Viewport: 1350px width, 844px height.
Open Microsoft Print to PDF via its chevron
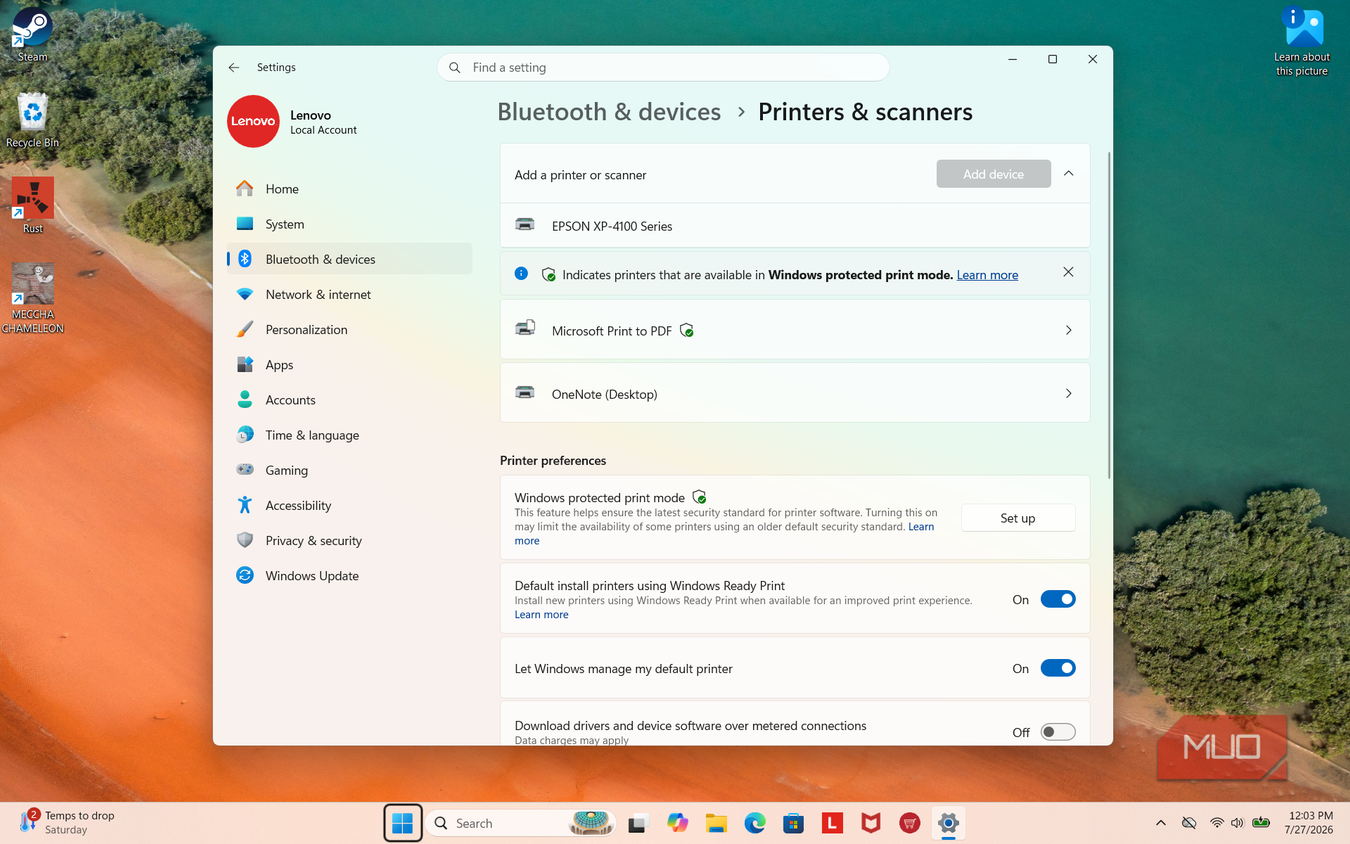click(1069, 330)
